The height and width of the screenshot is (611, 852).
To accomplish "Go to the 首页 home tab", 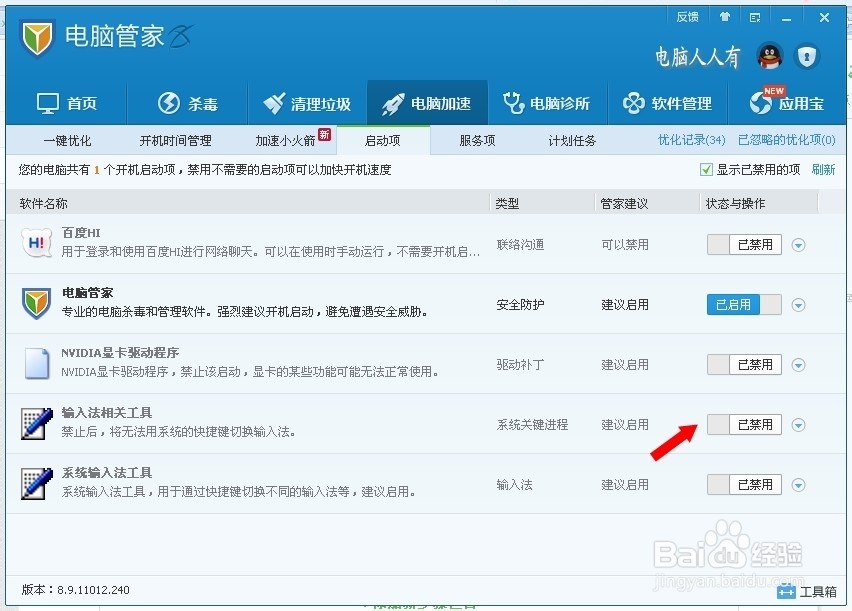I will coord(67,103).
